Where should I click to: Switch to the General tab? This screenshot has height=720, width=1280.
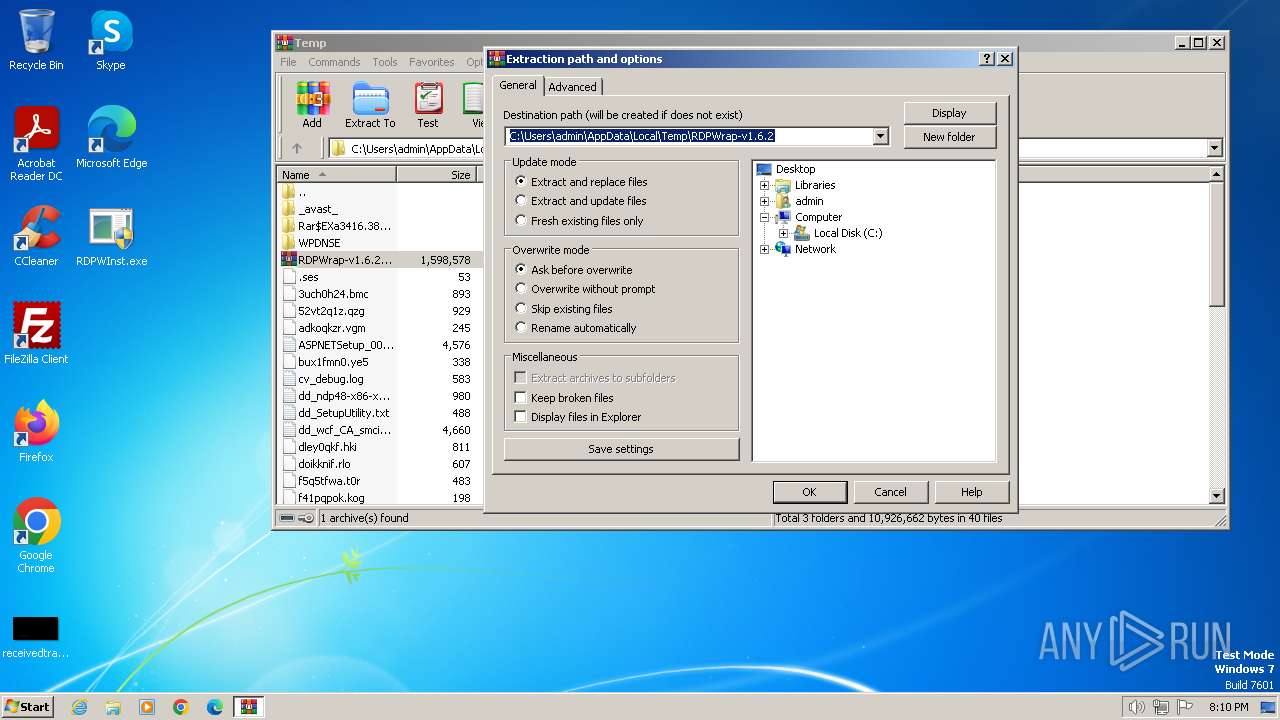pyautogui.click(x=518, y=85)
